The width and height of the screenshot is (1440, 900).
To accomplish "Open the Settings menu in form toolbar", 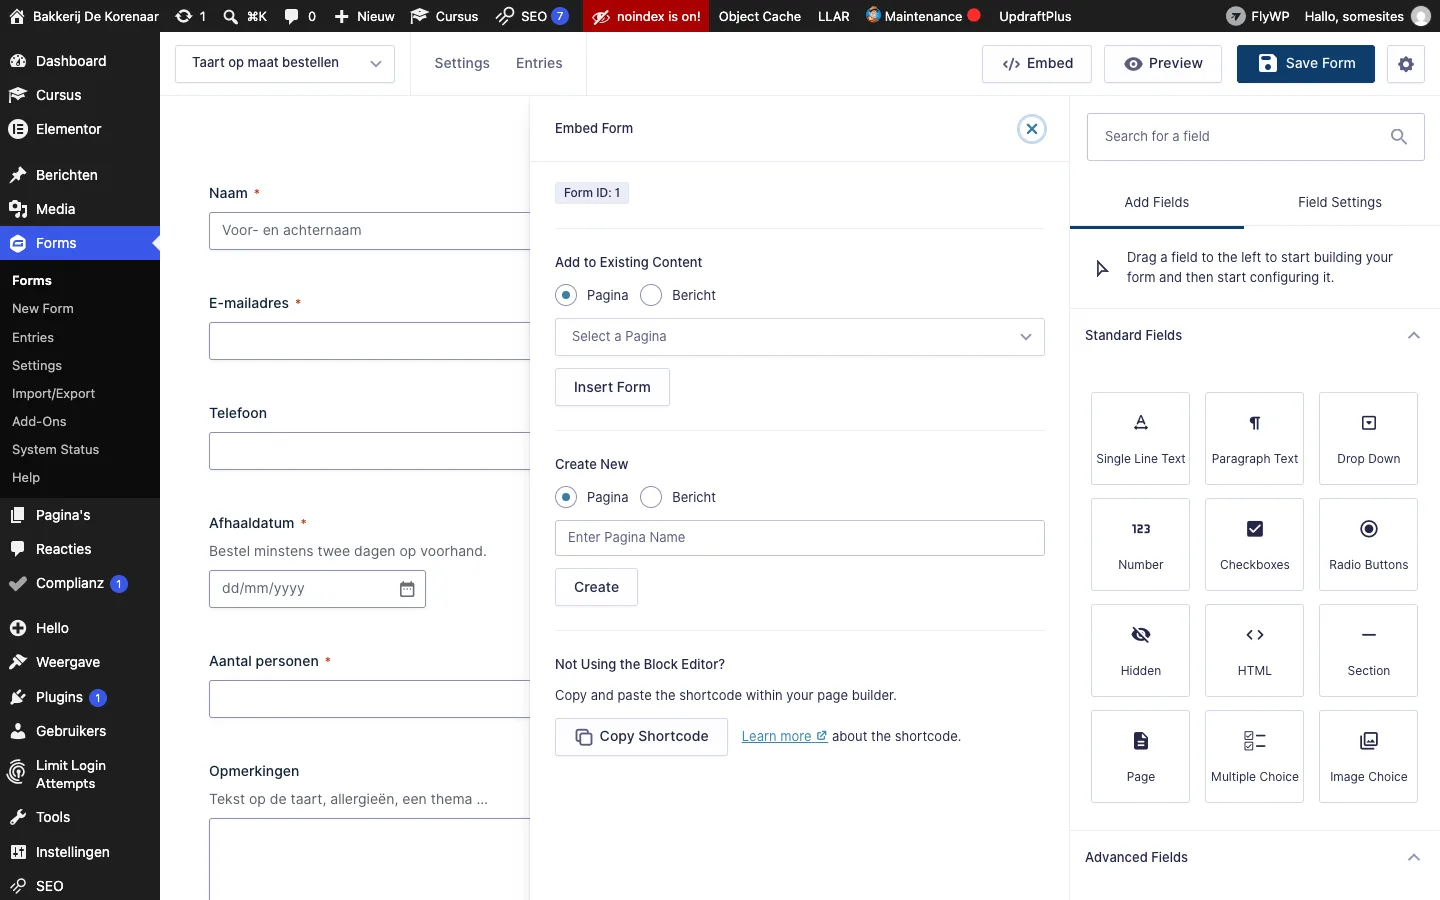I will tap(462, 63).
